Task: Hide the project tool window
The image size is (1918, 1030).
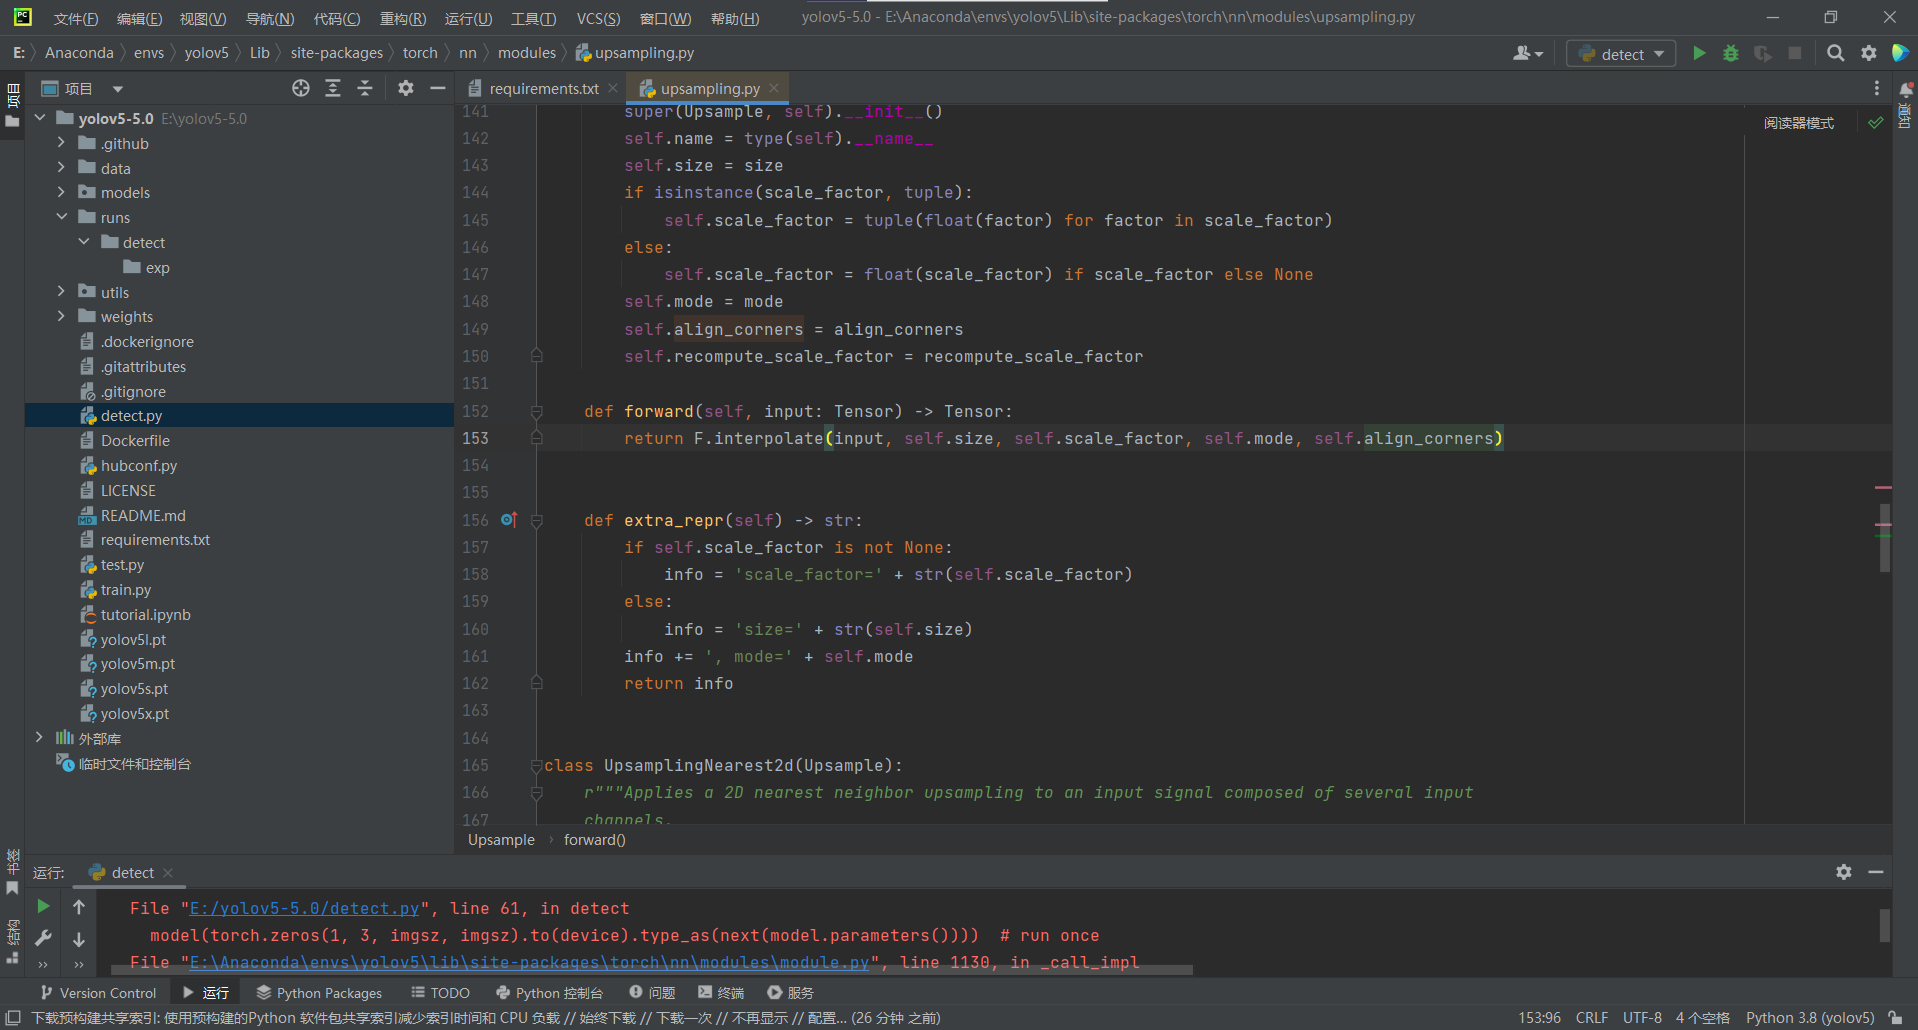Action: 437,88
